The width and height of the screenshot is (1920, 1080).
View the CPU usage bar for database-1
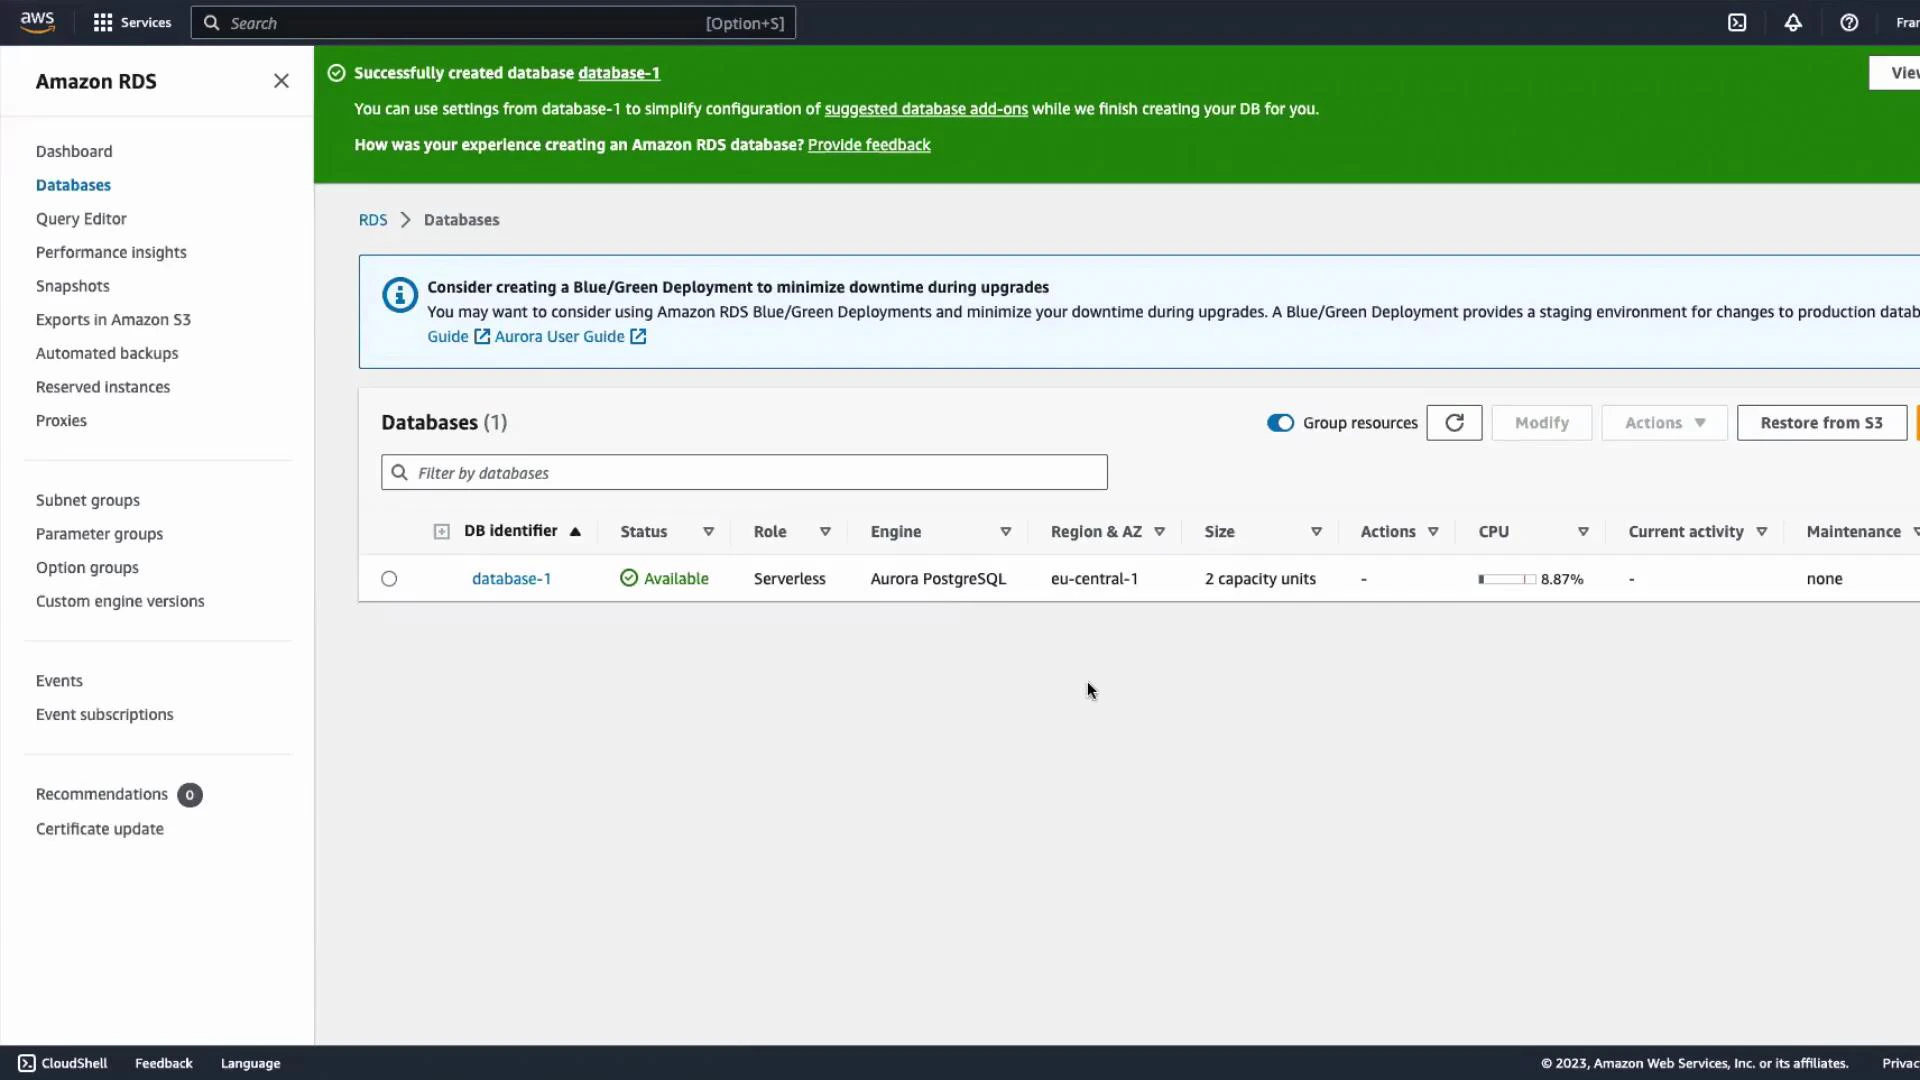point(1506,578)
